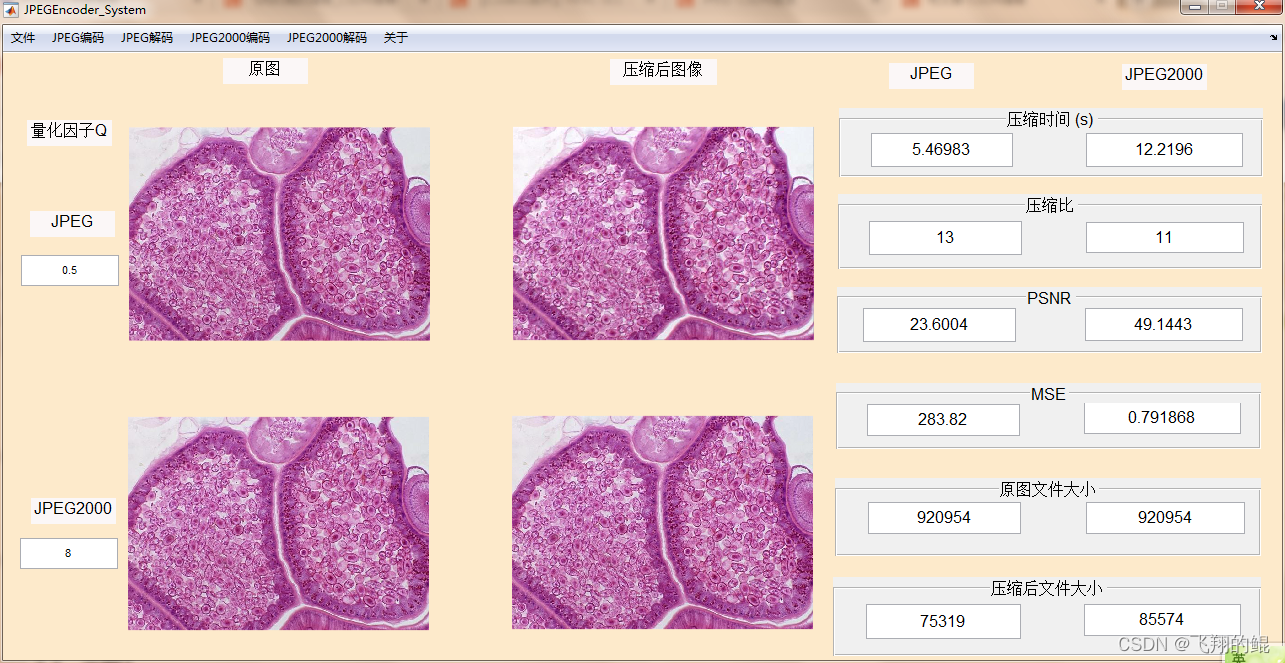The height and width of the screenshot is (663, 1285).
Task: Click the PSNR panel title
Action: [1049, 298]
